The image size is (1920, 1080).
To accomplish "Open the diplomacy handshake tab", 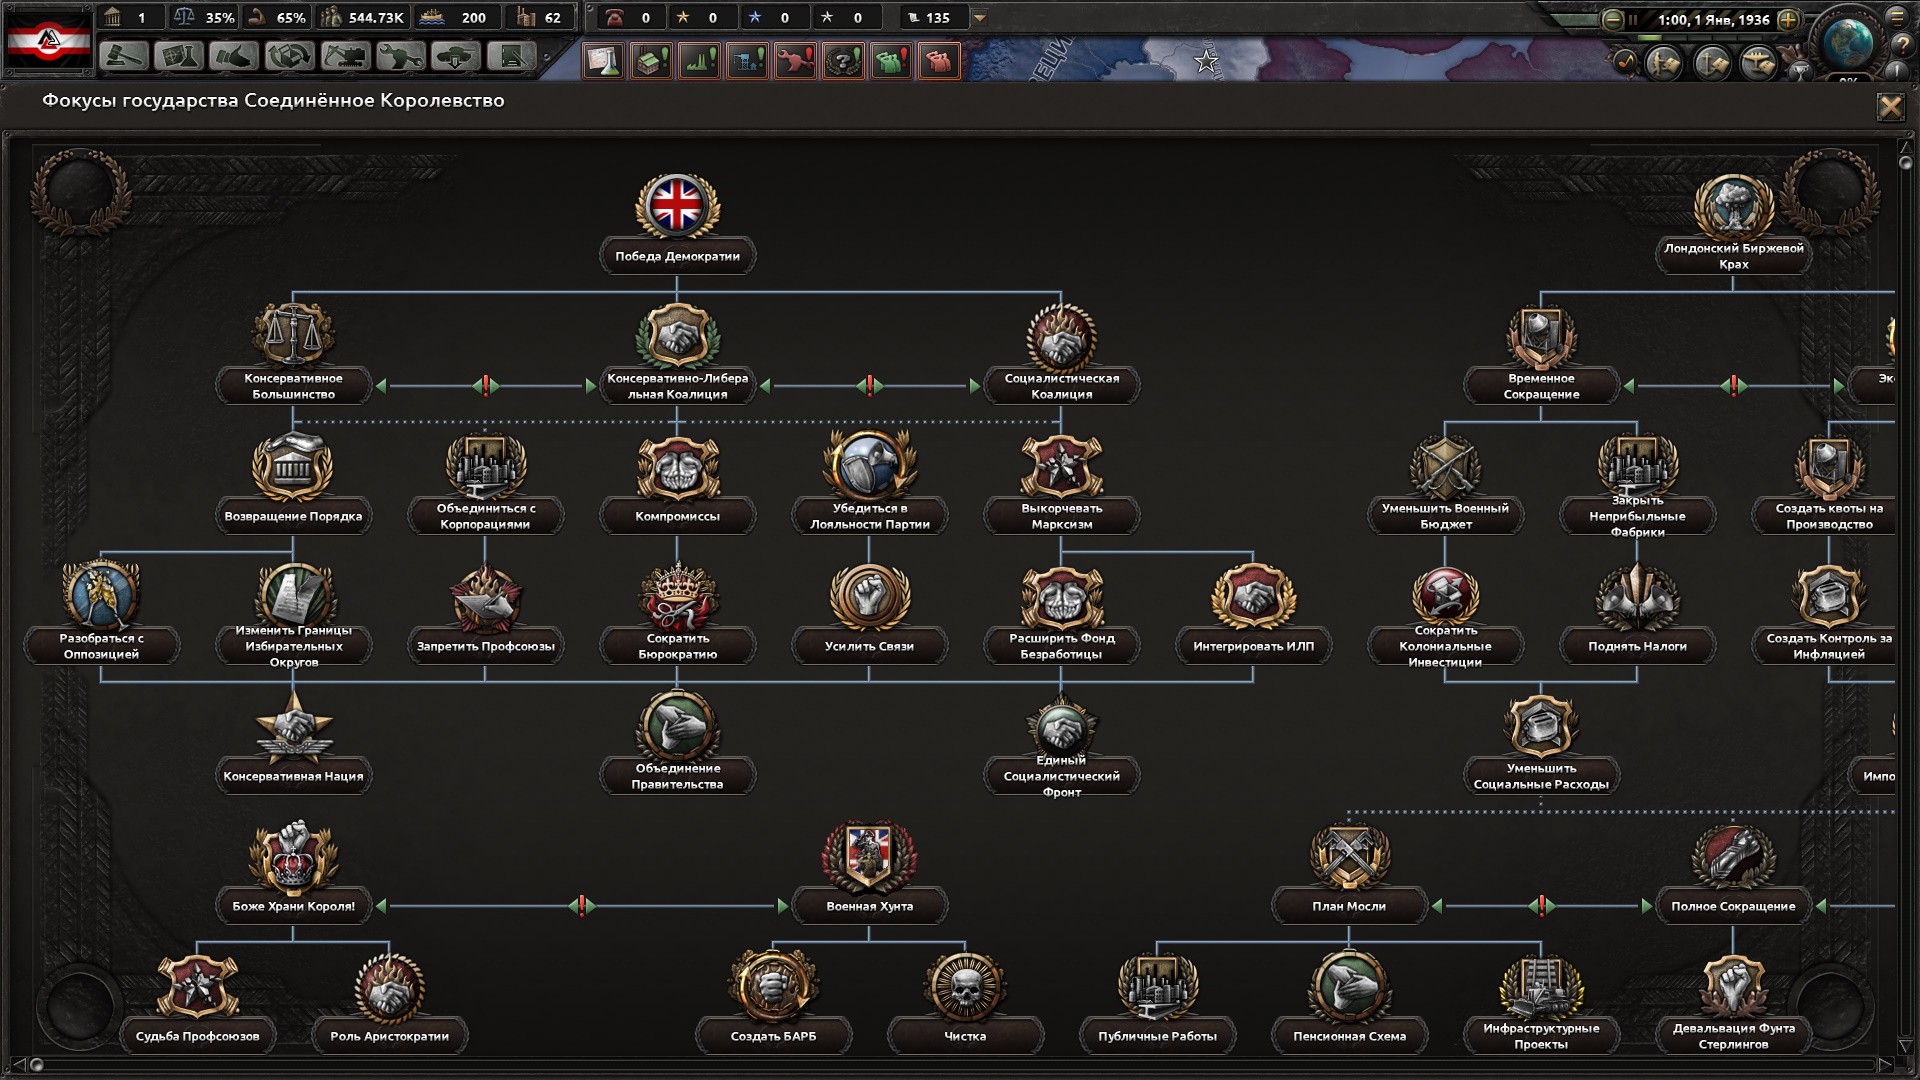I will 234,57.
